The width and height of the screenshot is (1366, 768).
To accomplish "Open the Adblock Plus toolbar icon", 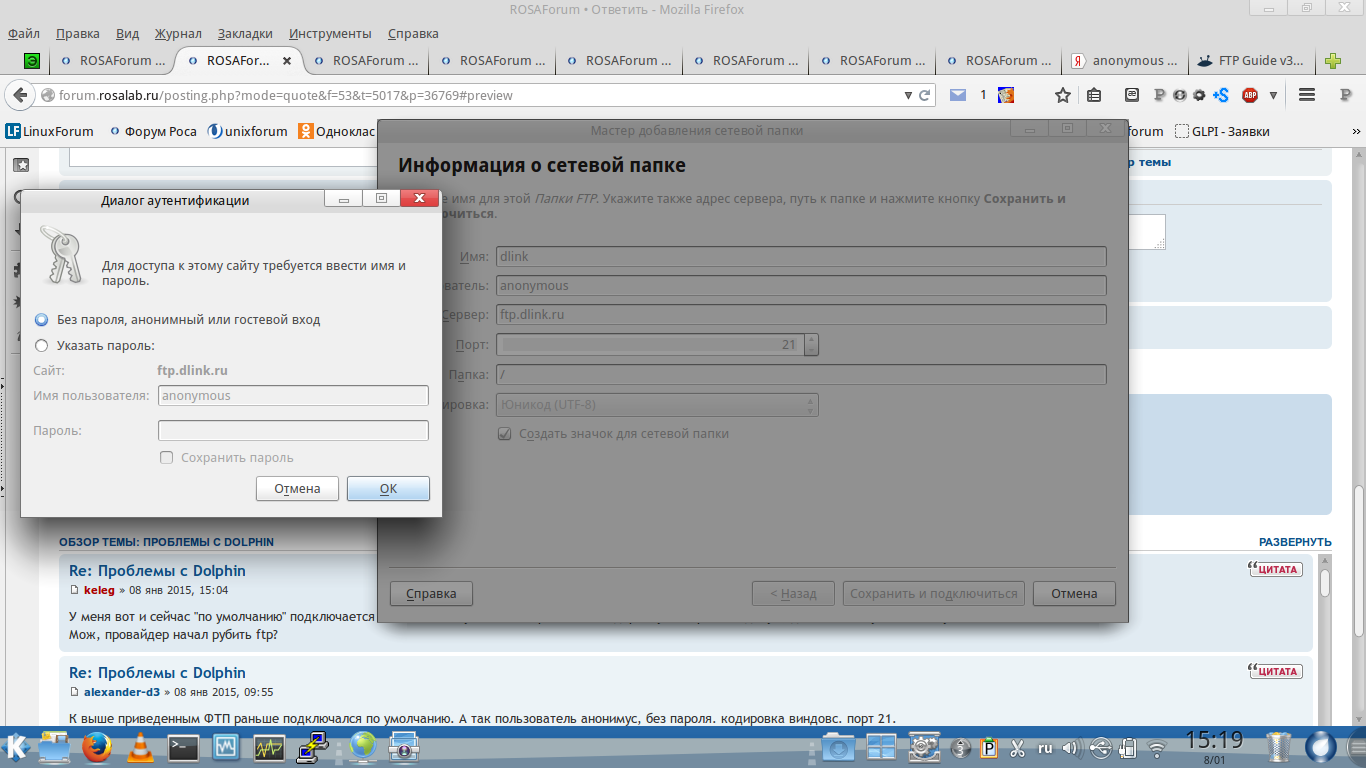I will click(1250, 95).
